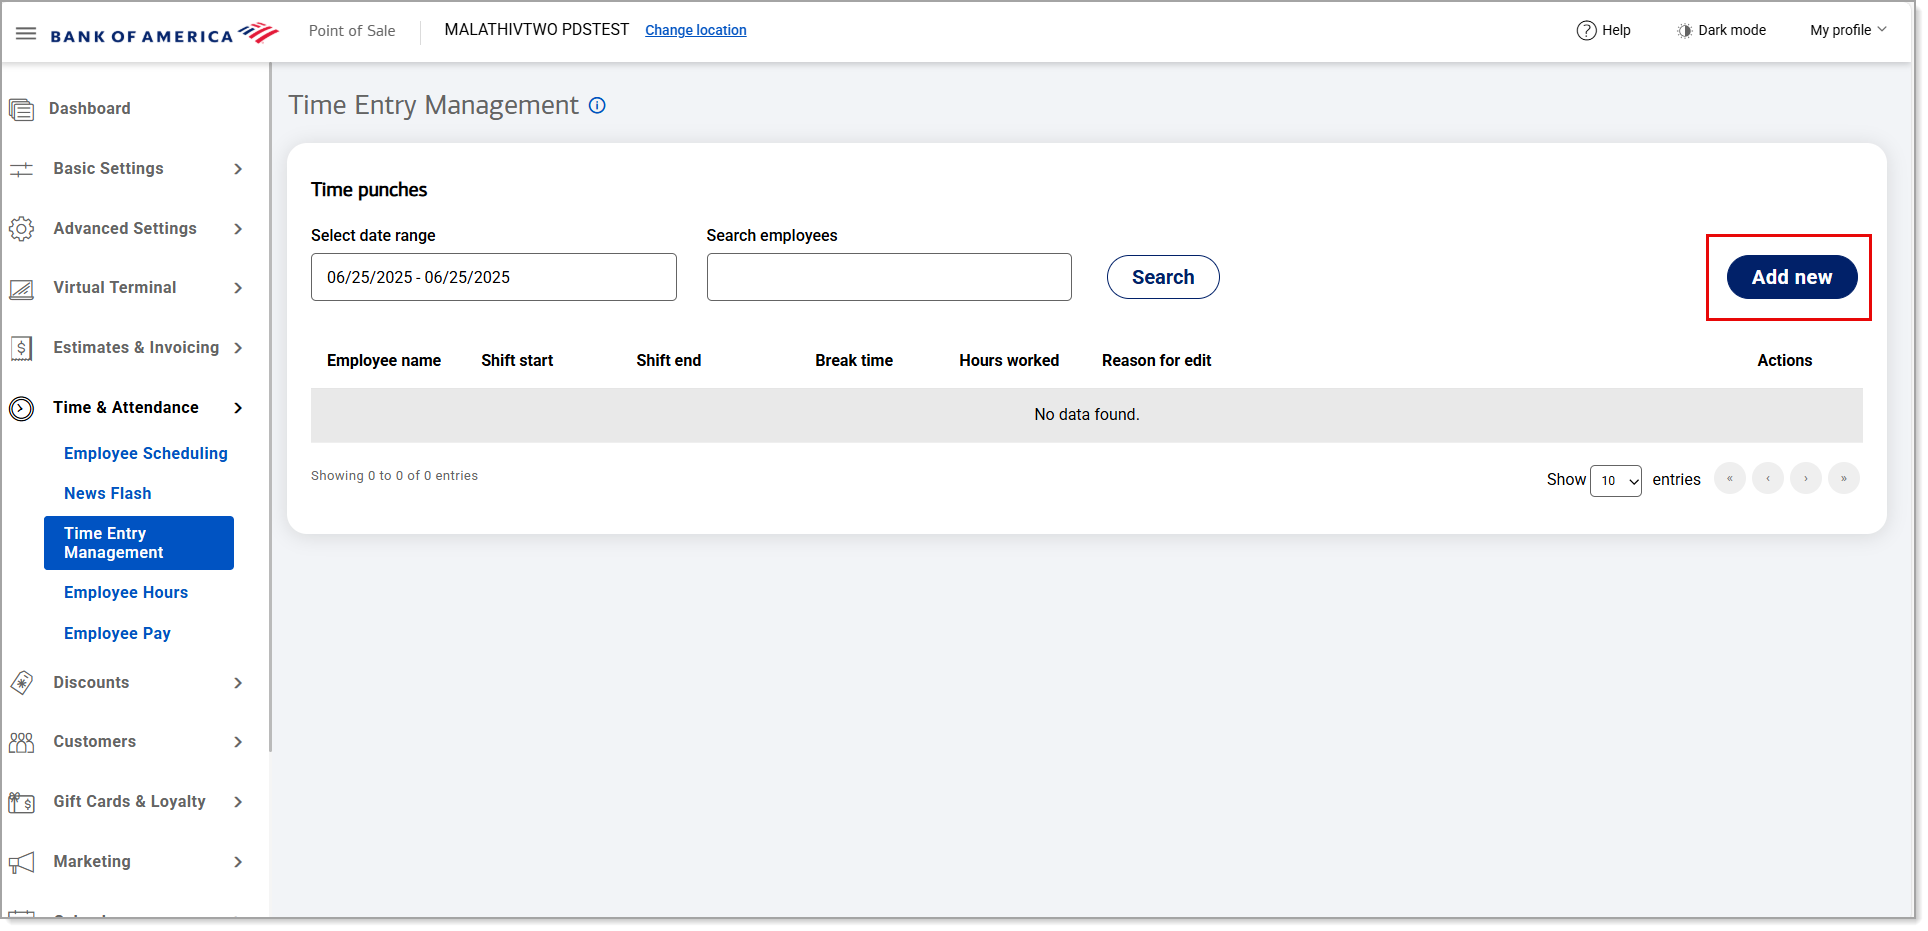The image size is (1928, 931).
Task: Expand the Advanced Settings chevron
Action: click(x=238, y=229)
